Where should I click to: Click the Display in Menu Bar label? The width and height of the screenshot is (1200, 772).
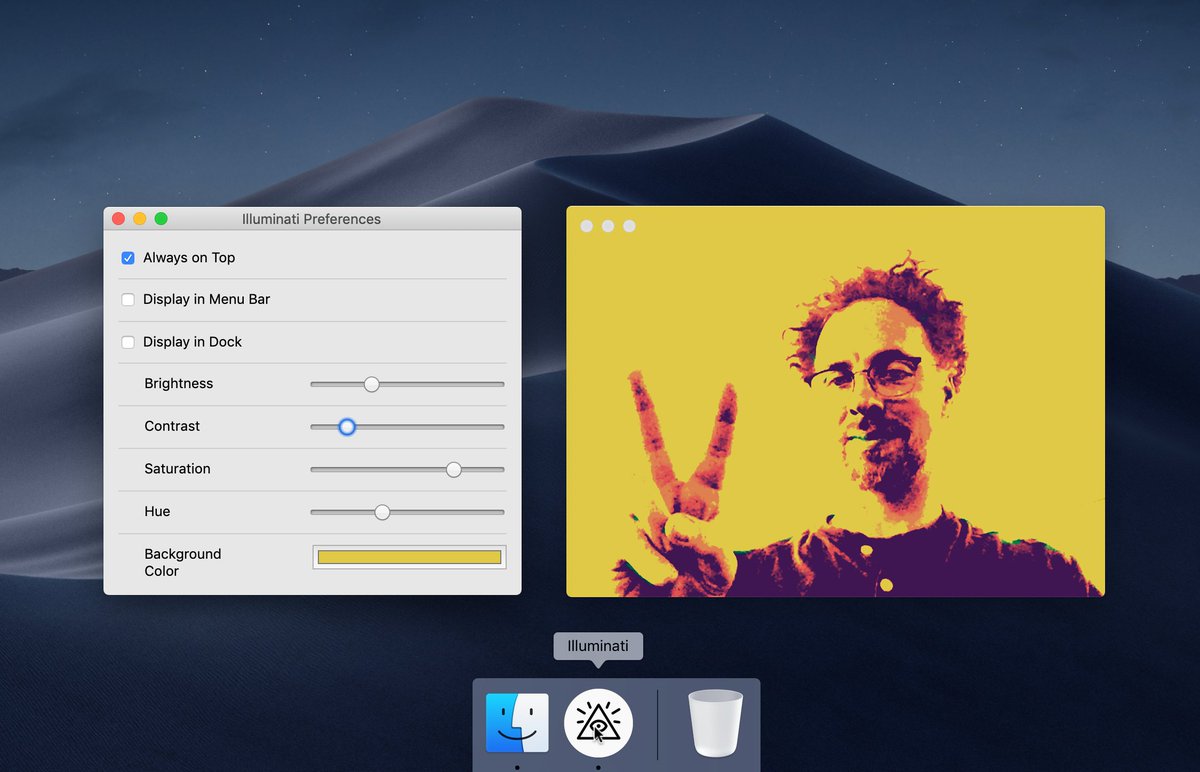[x=206, y=300]
